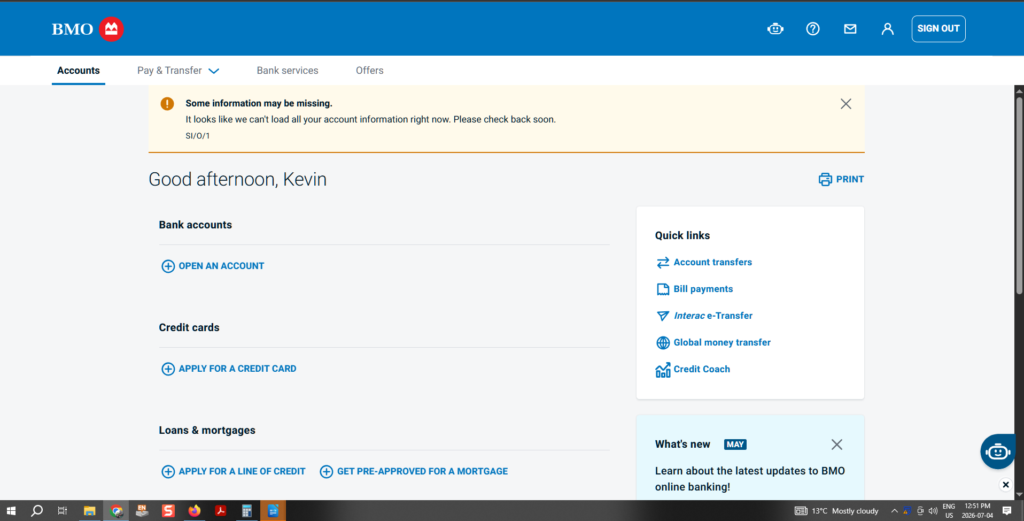The height and width of the screenshot is (521, 1024).
Task: Show hidden system tray icons
Action: pos(894,511)
